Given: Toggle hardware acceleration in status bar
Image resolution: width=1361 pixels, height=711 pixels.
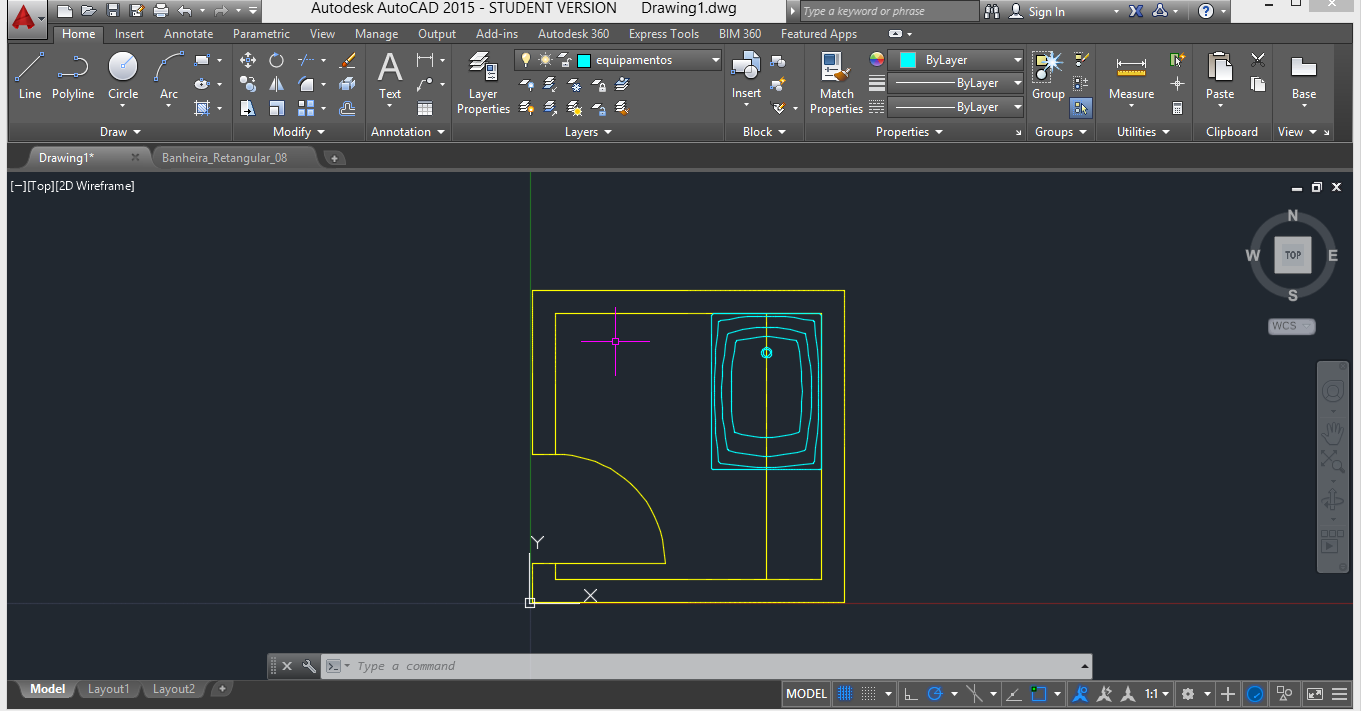Looking at the screenshot, I should pyautogui.click(x=1255, y=693).
